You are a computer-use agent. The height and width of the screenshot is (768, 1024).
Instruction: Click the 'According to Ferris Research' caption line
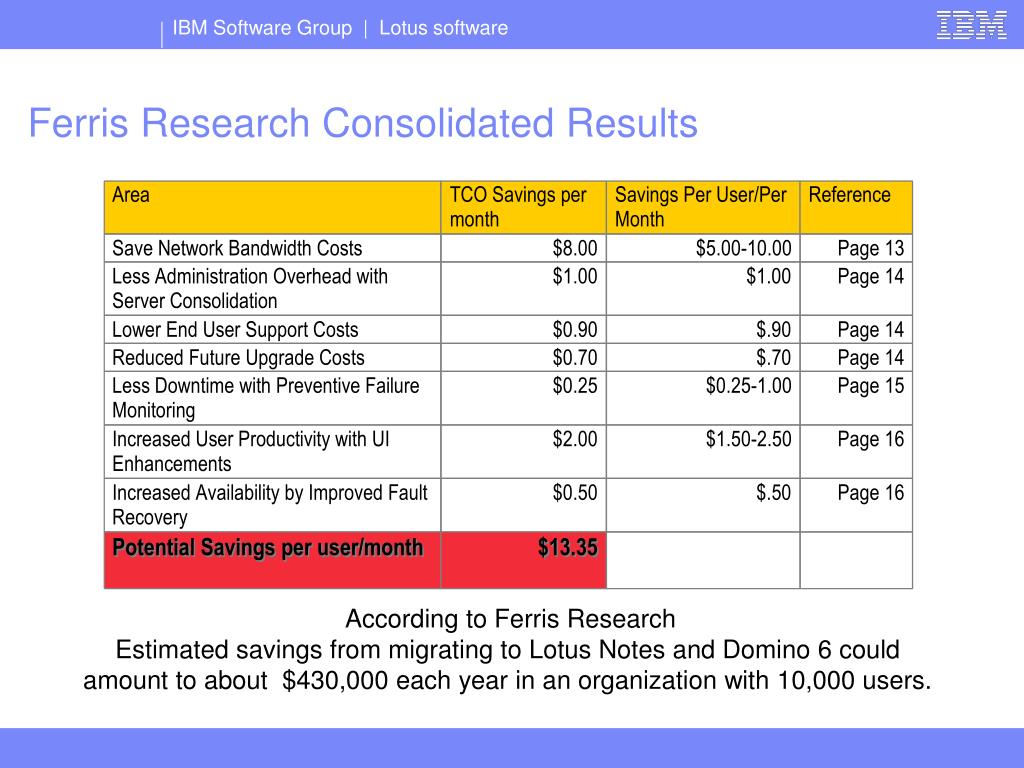coord(510,619)
